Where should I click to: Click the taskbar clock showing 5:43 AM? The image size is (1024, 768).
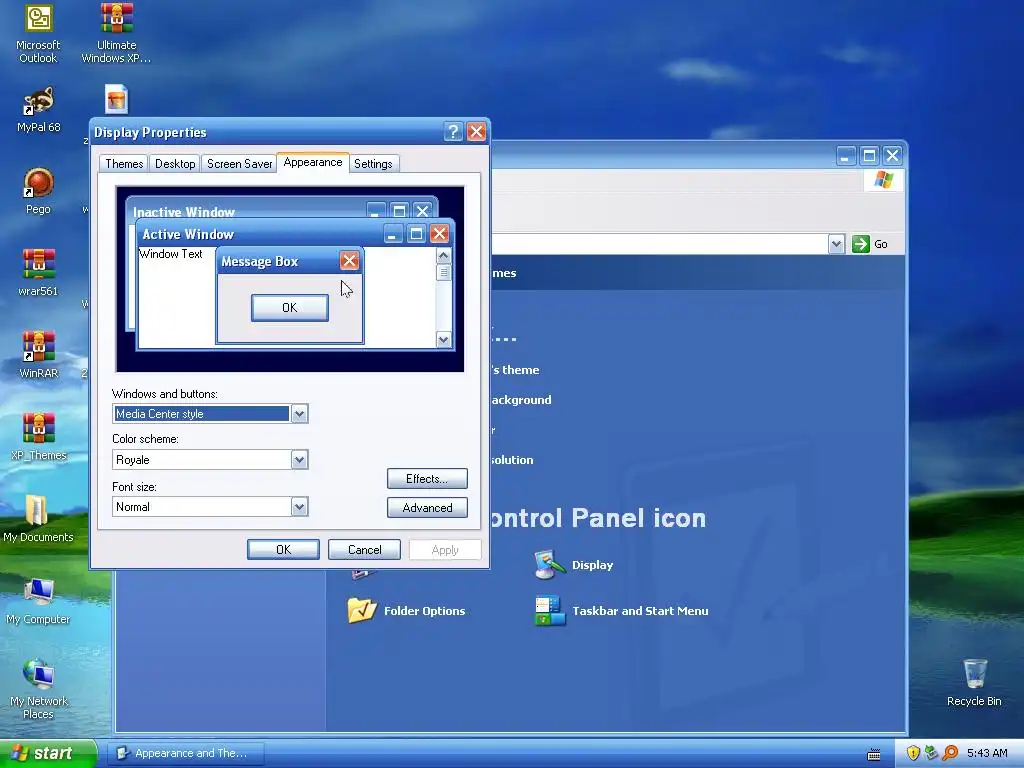coord(987,753)
